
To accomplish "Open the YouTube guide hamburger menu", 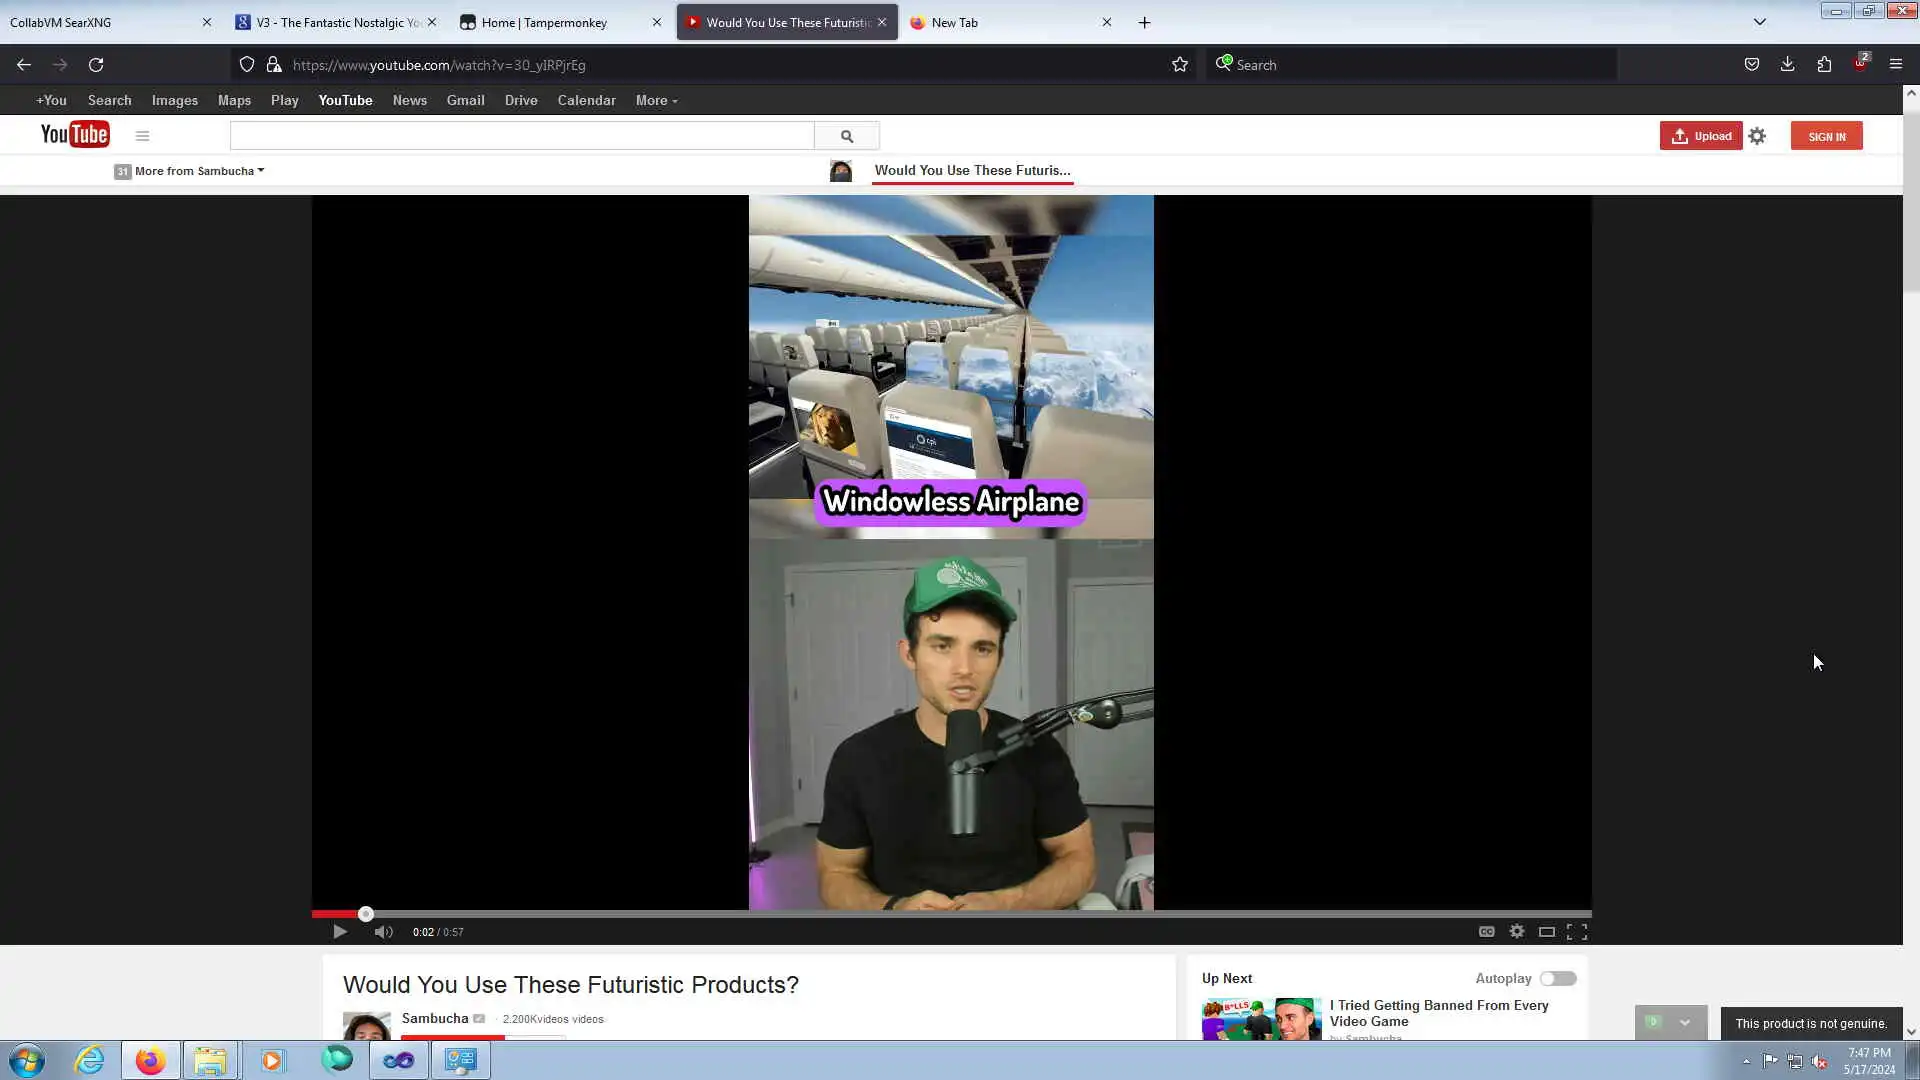I will (142, 136).
